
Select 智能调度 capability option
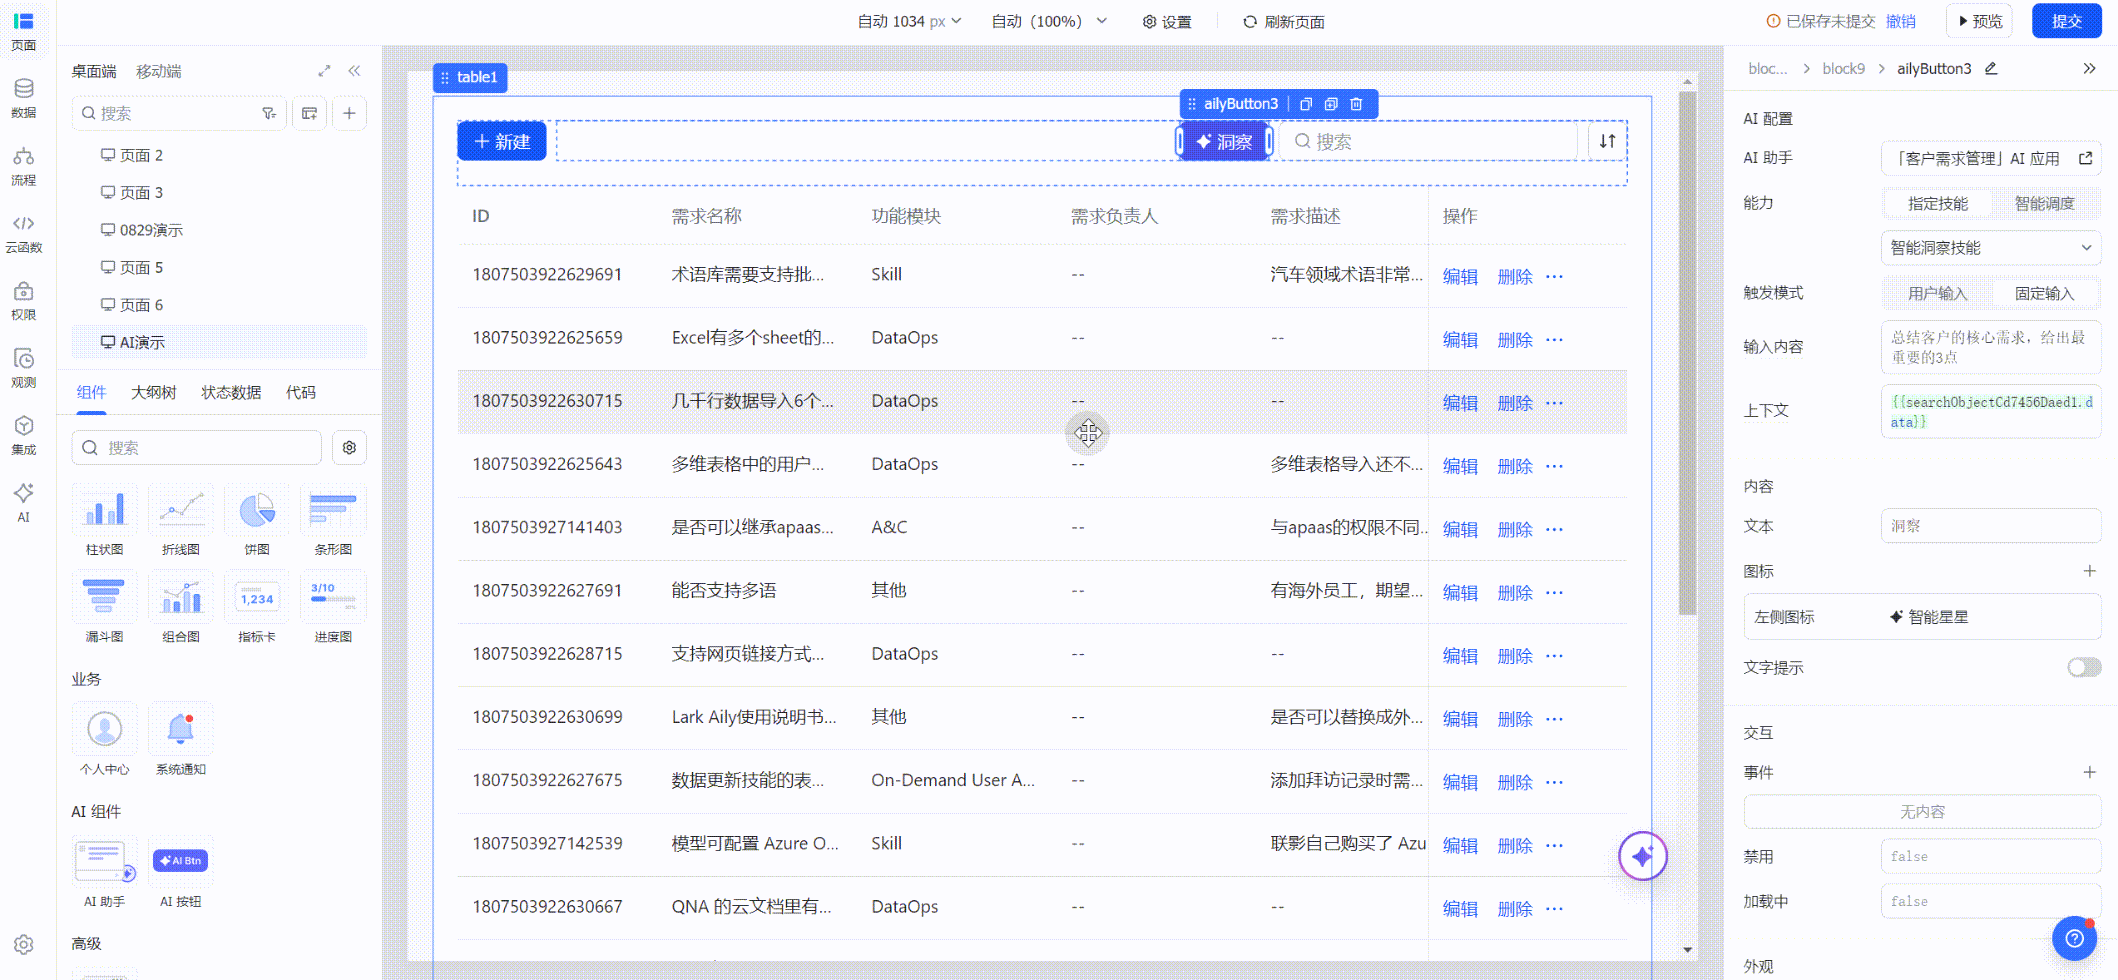click(x=2044, y=203)
